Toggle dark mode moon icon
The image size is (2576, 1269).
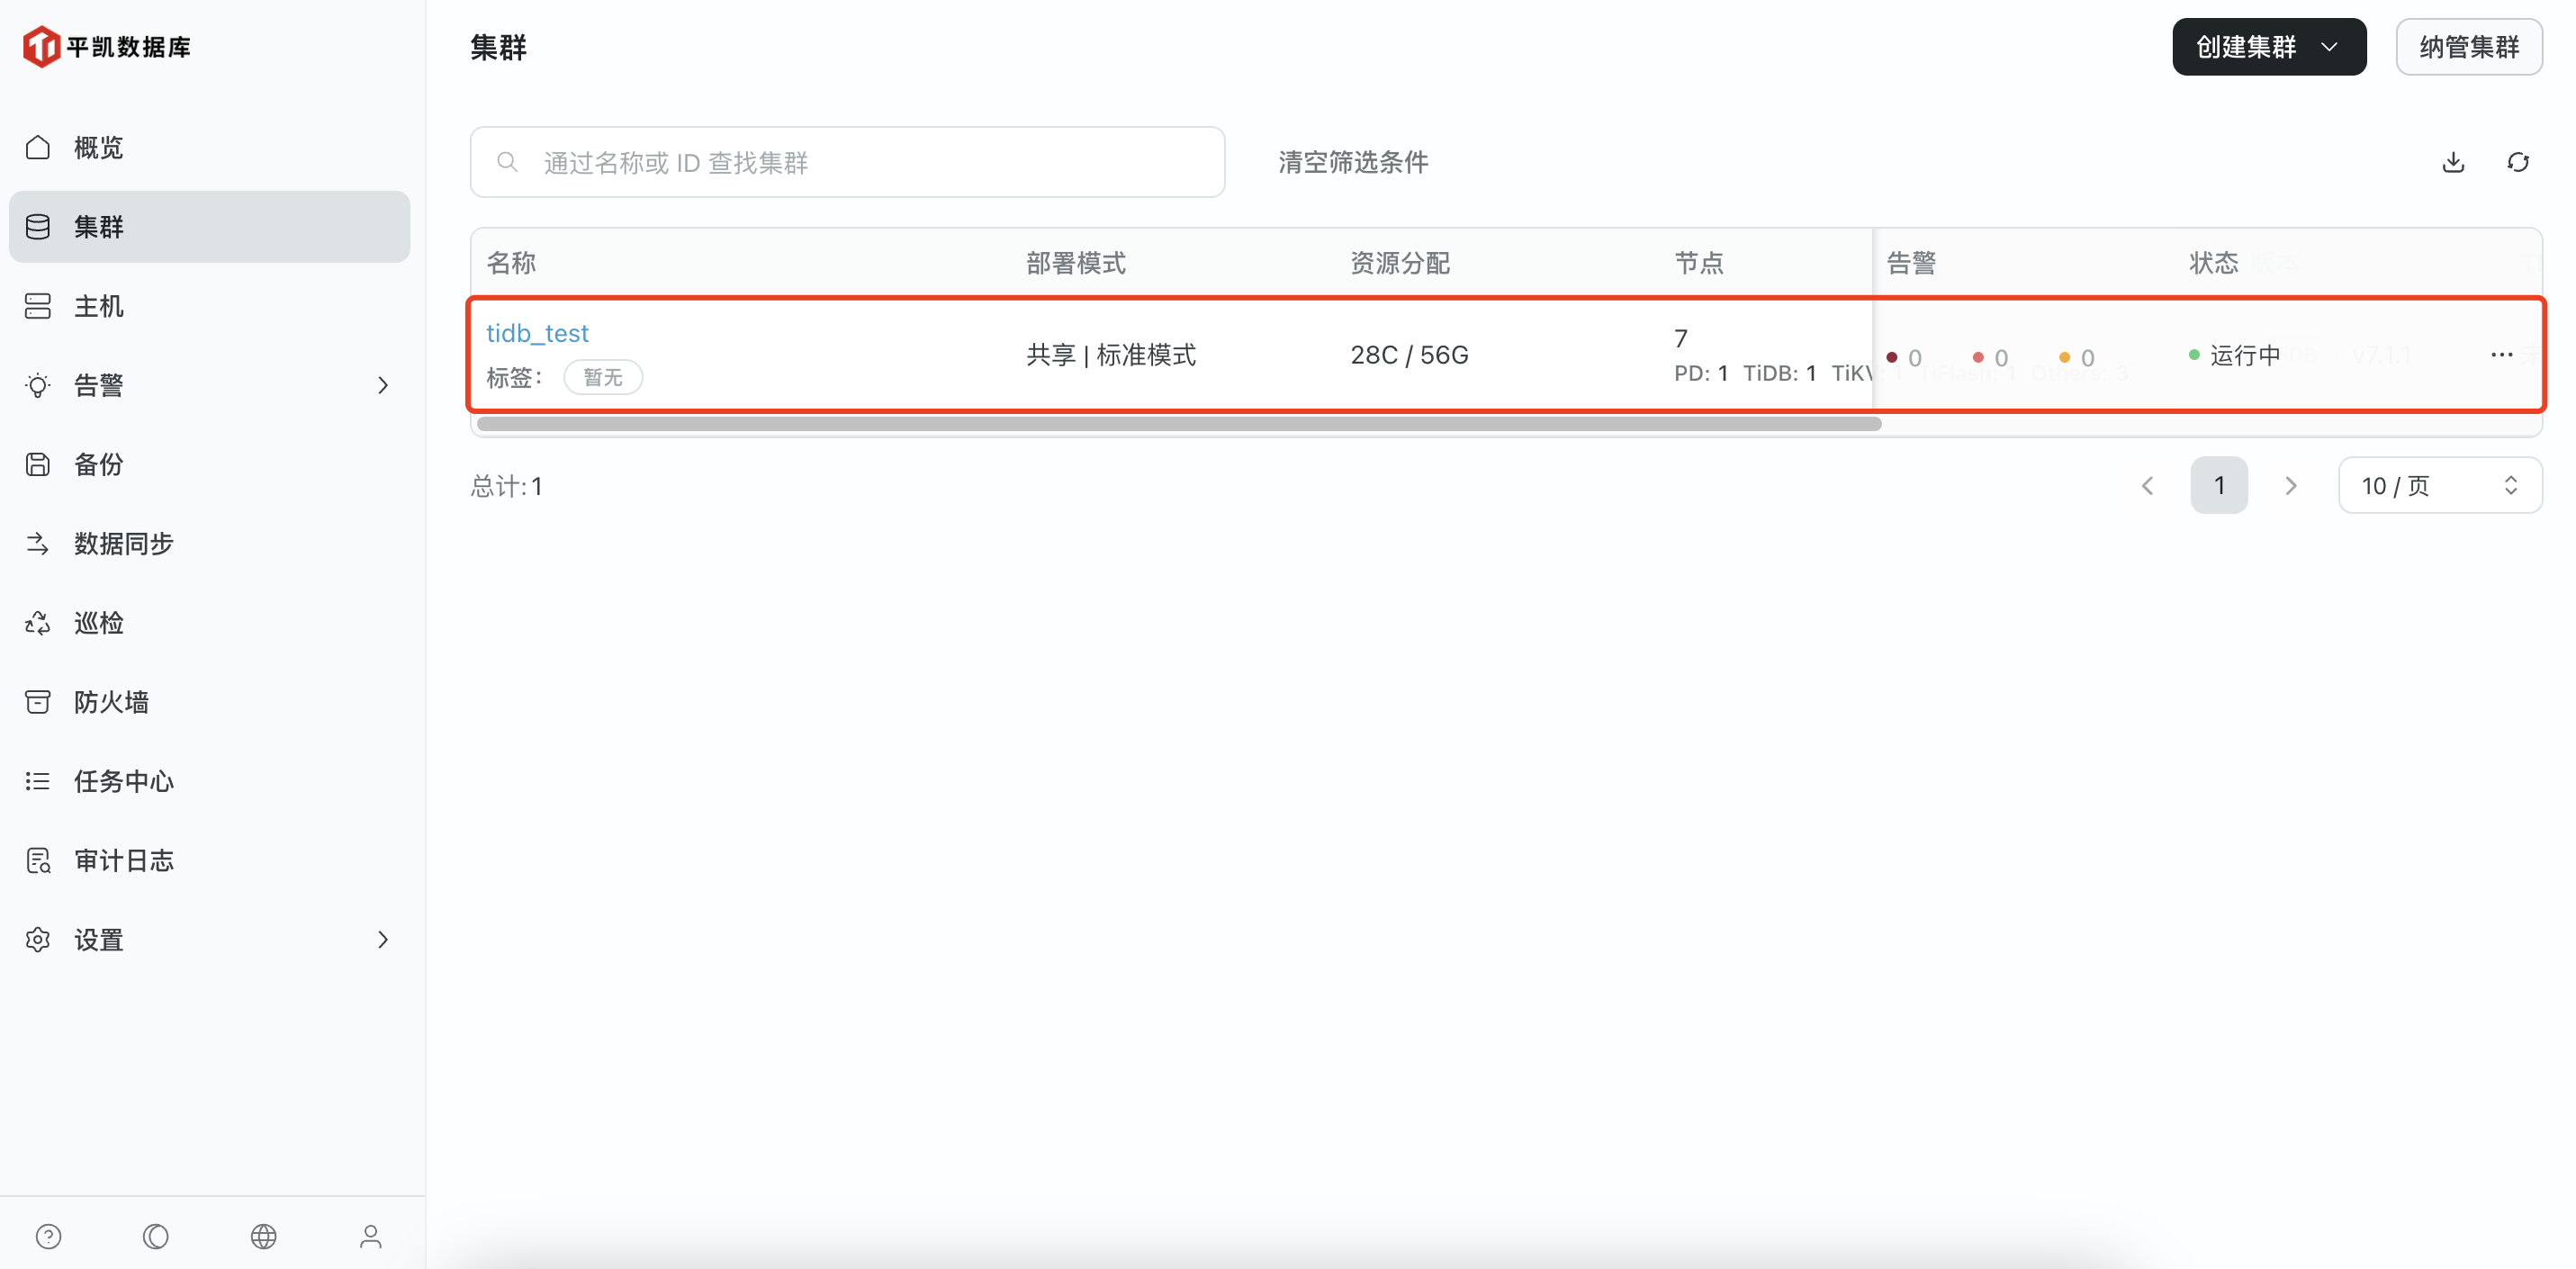(156, 1237)
